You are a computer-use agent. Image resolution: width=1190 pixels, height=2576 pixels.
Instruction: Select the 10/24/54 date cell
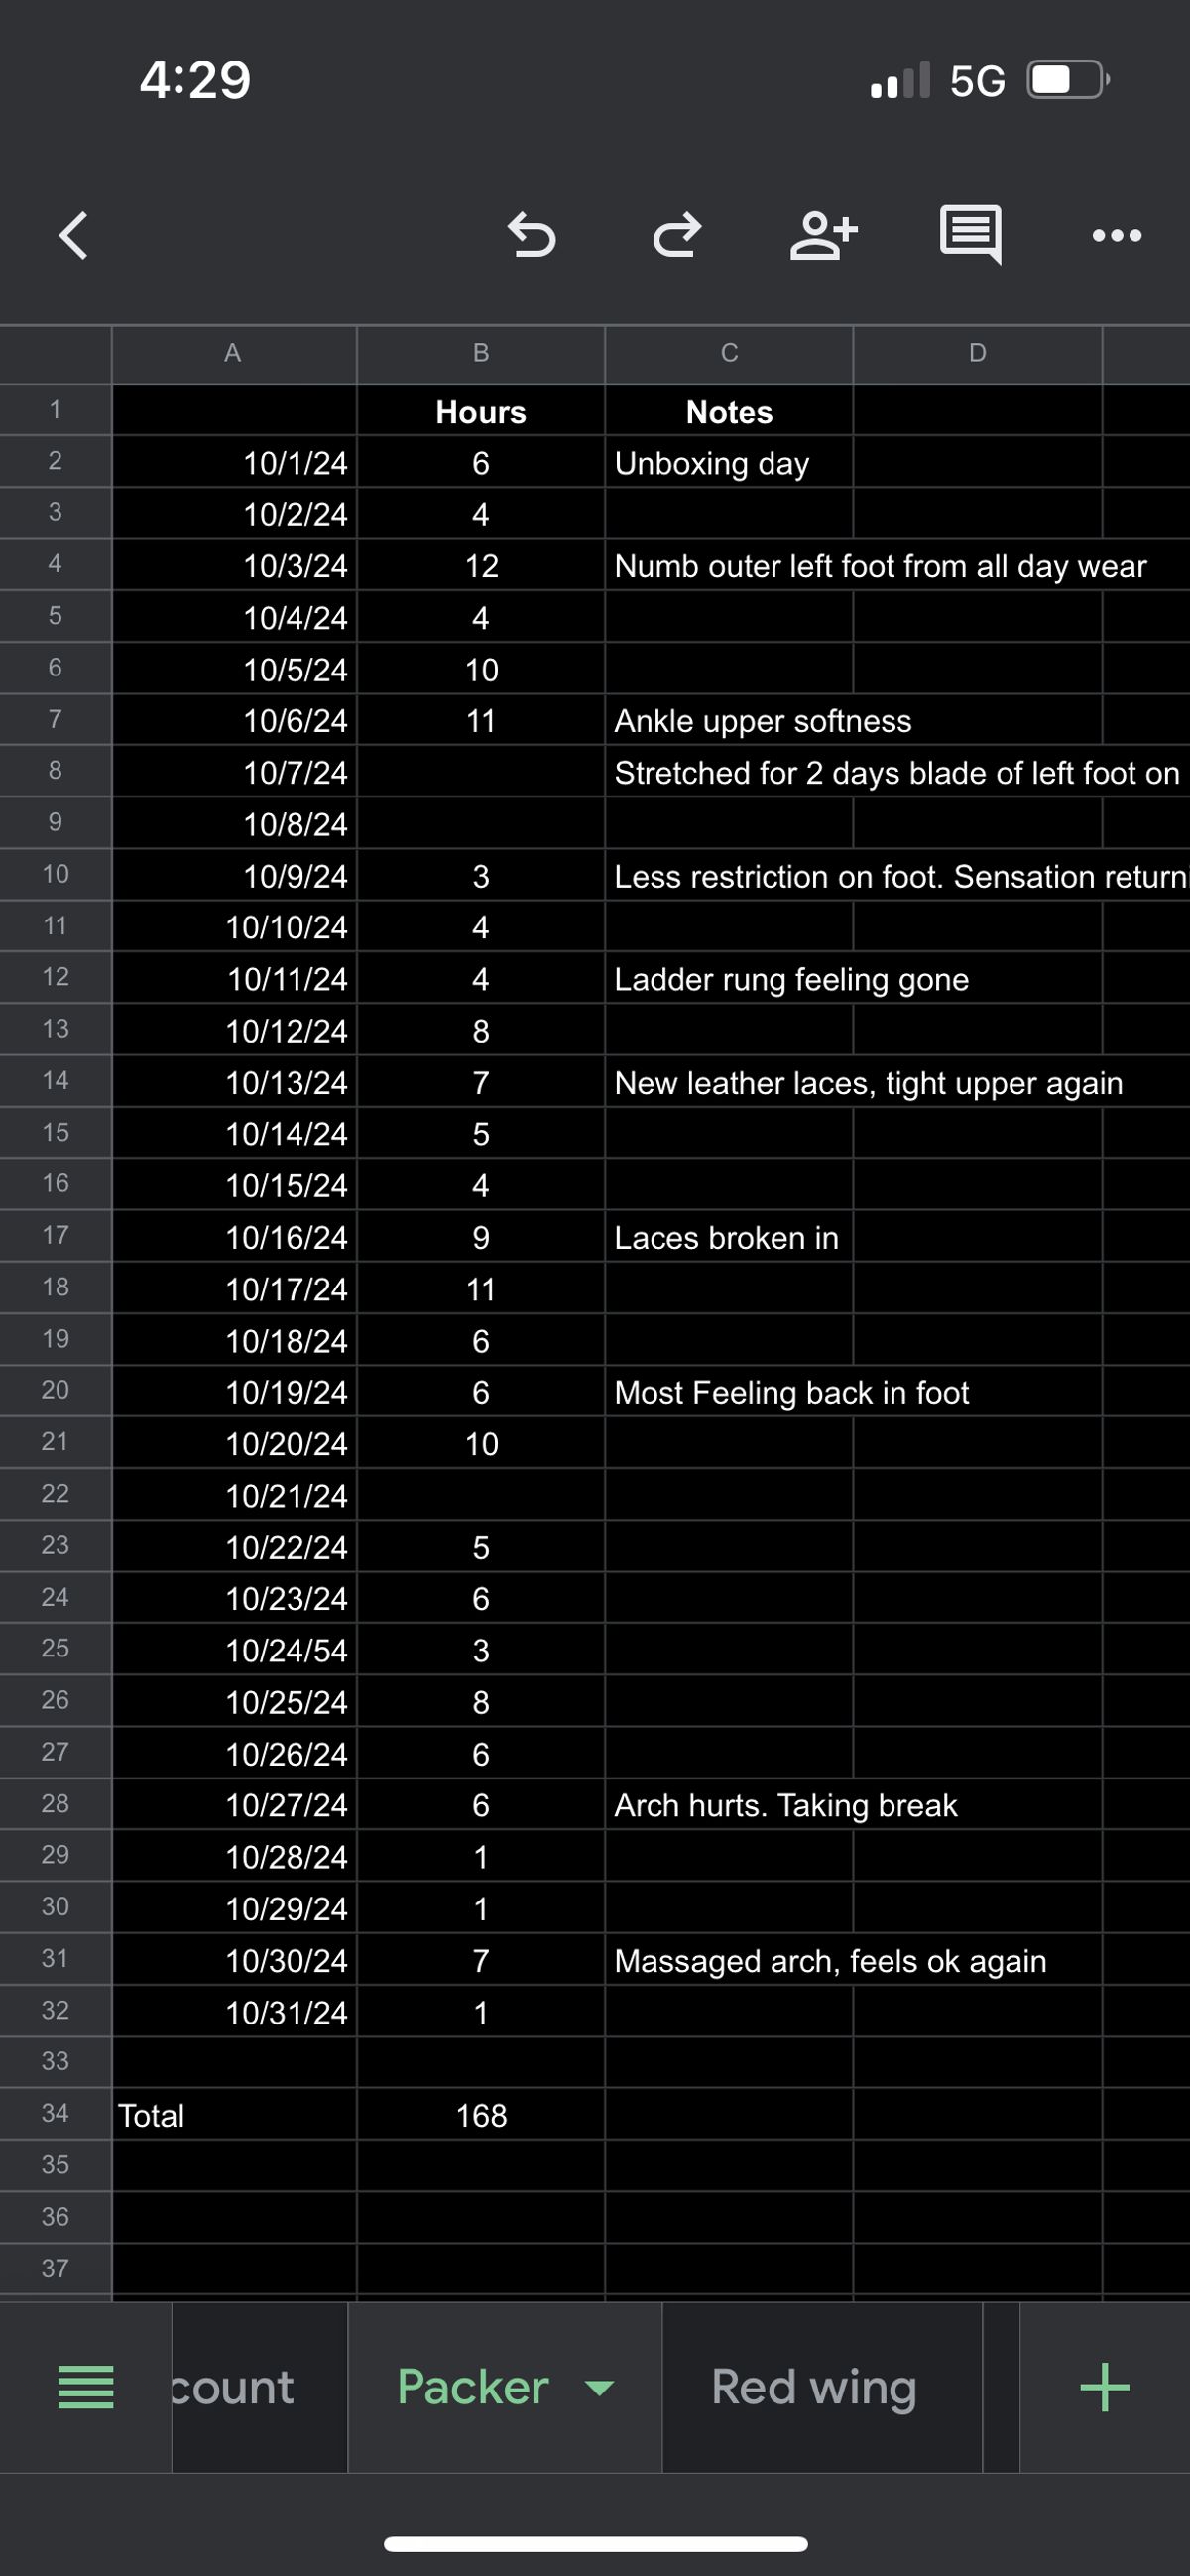[x=234, y=1649]
